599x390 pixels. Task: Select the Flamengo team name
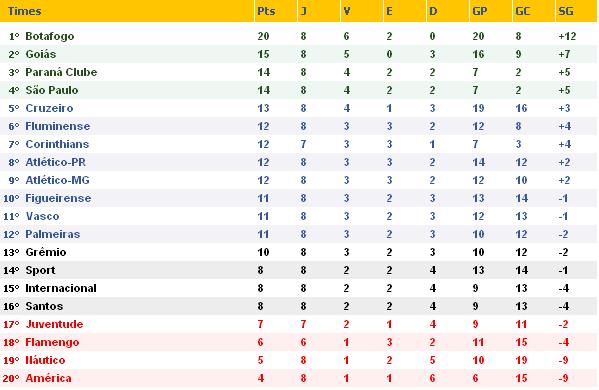pos(52,342)
